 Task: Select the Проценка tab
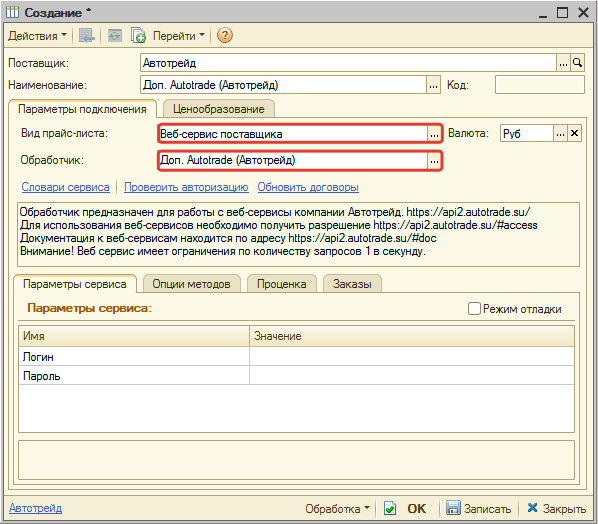(281, 284)
